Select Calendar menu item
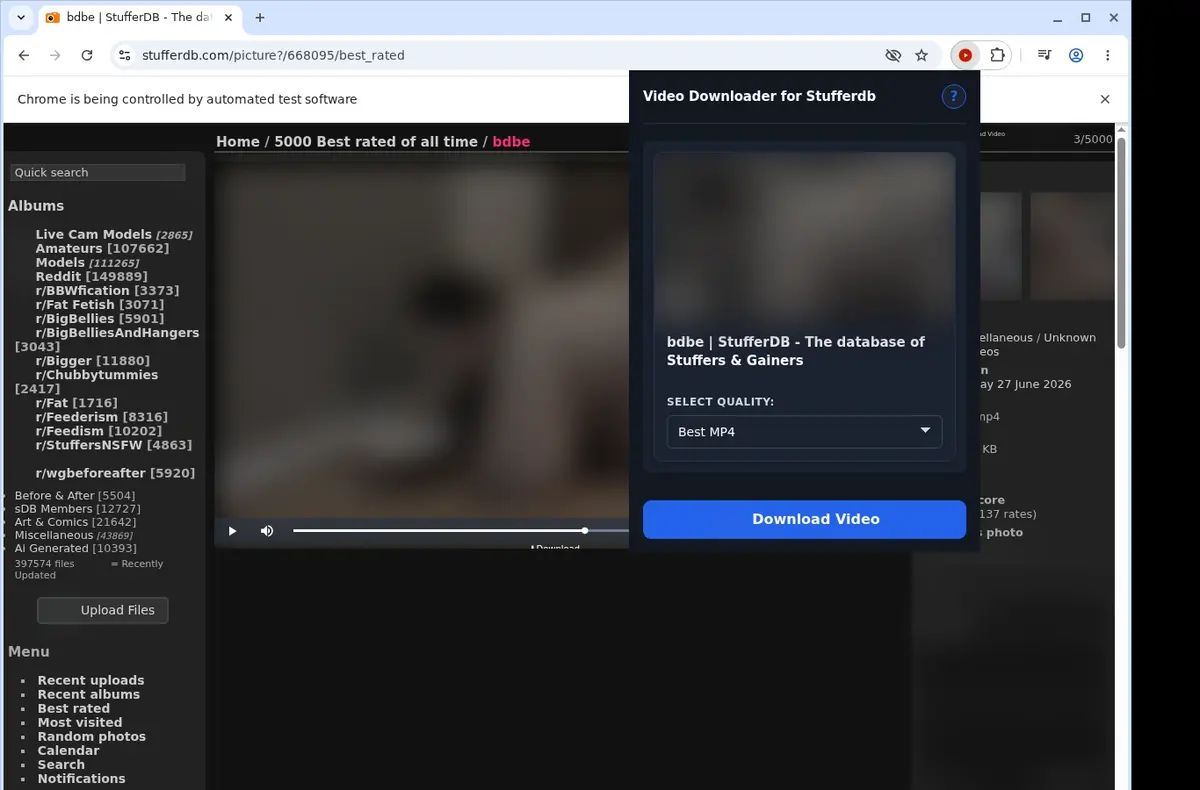 [68, 750]
